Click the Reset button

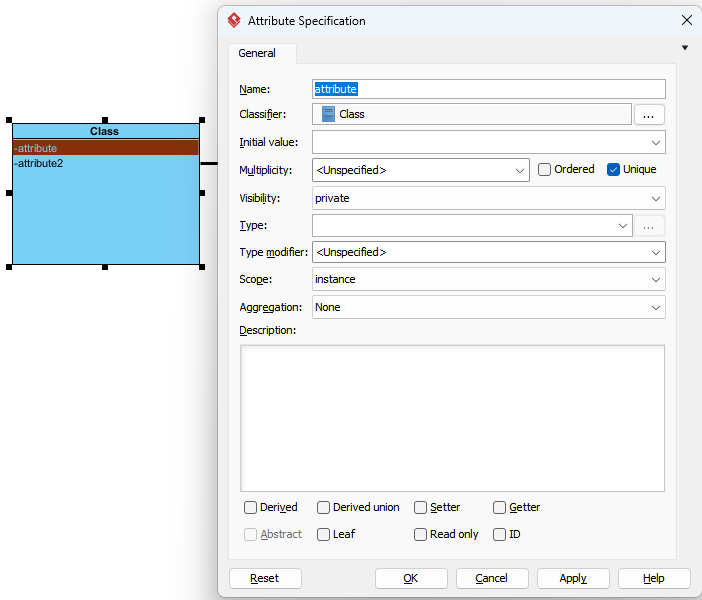click(265, 579)
